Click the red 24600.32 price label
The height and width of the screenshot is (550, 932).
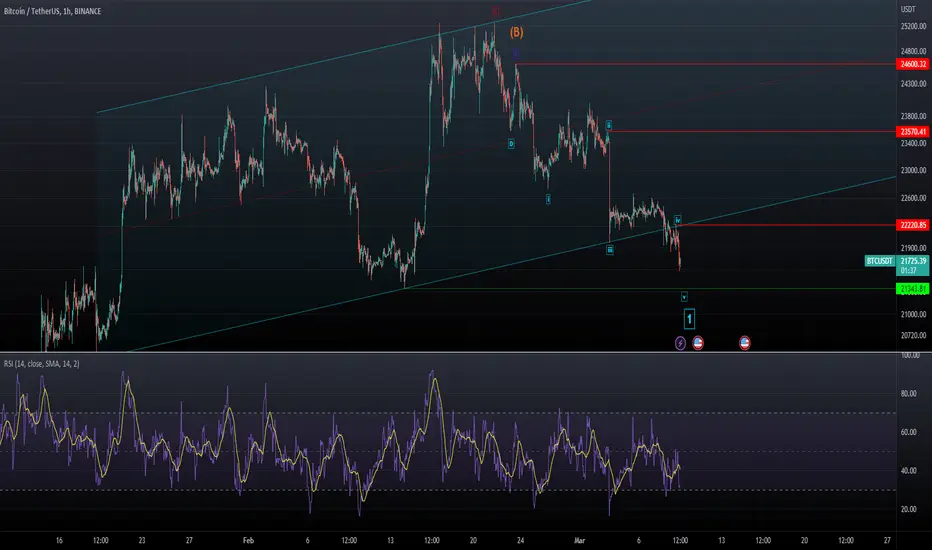(912, 64)
